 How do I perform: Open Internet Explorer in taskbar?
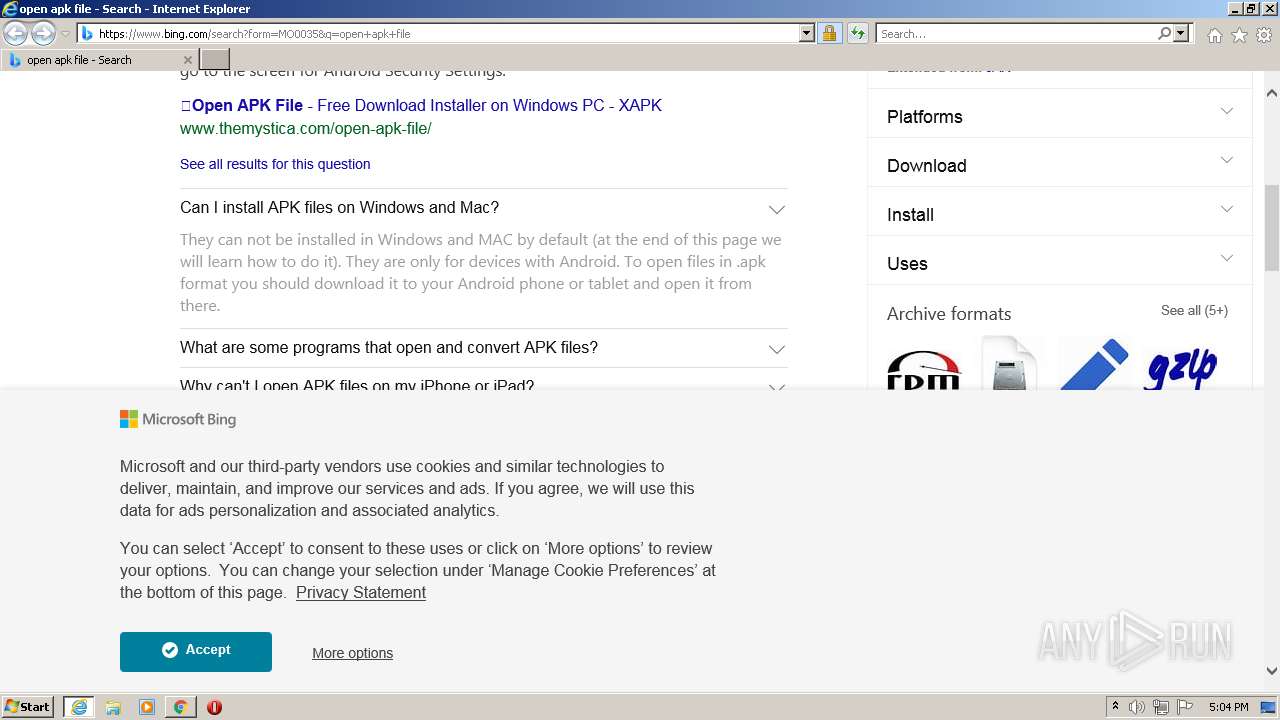tap(79, 707)
